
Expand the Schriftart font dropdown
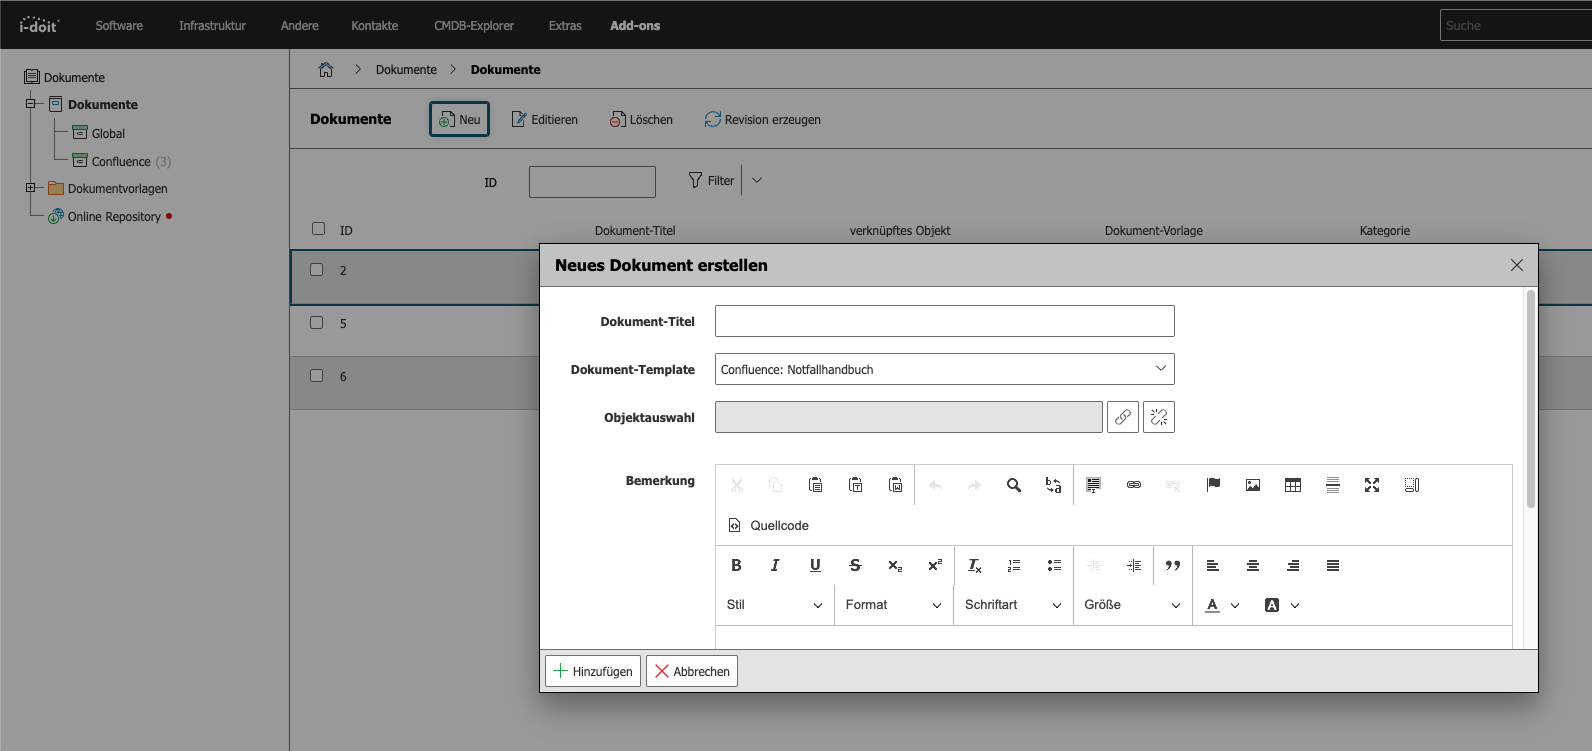point(1012,605)
